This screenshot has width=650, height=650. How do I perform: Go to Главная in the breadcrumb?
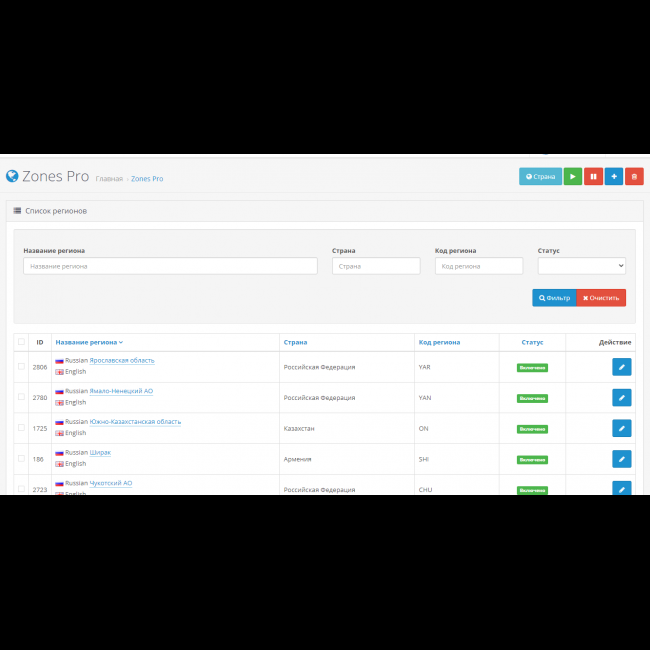coord(109,179)
